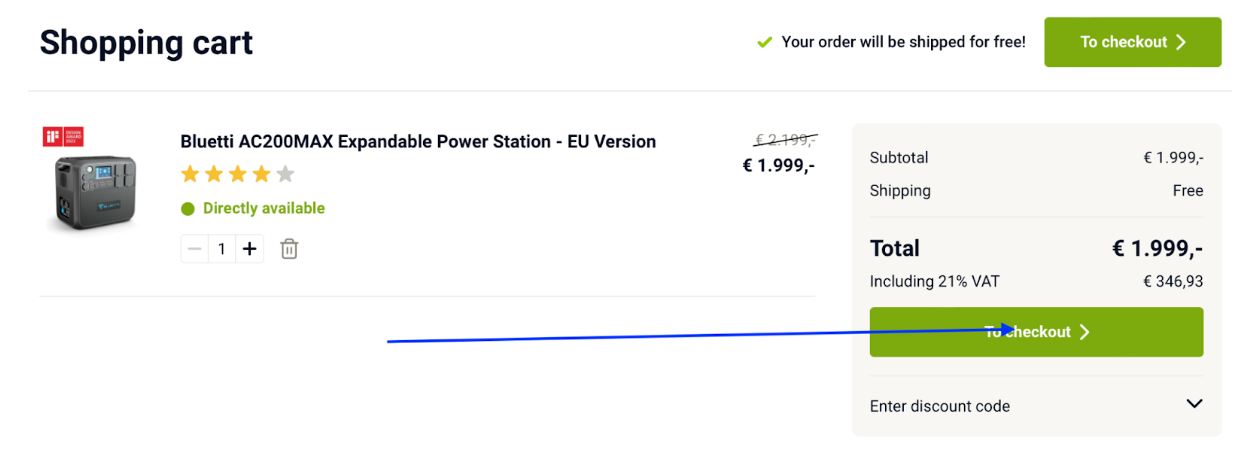
Task: Click the red iF Design Award badge
Action: click(x=63, y=136)
